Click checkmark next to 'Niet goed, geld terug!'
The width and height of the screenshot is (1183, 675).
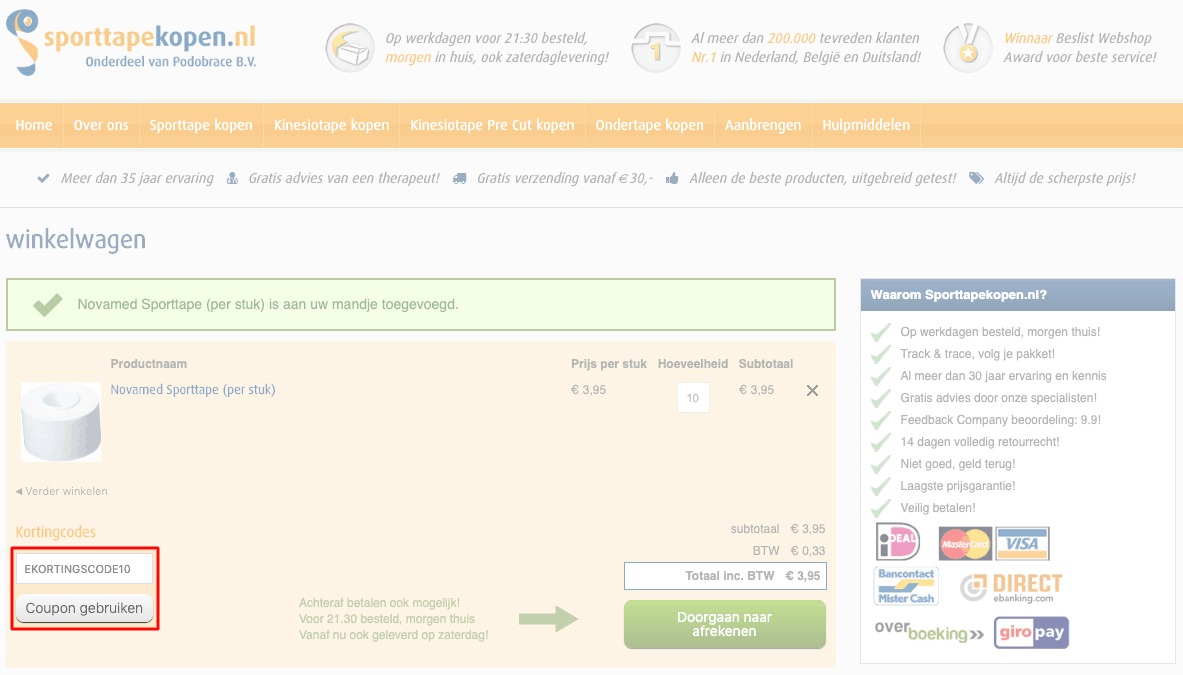click(881, 464)
